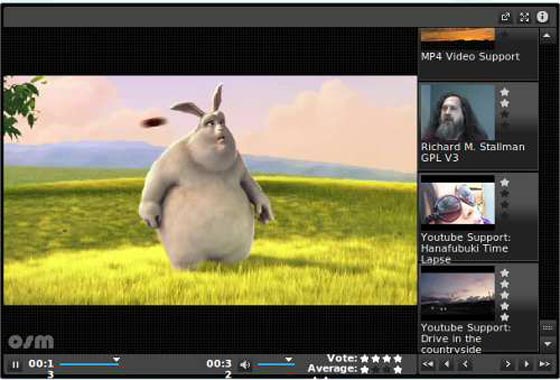Open the info icon

[x=542, y=17]
